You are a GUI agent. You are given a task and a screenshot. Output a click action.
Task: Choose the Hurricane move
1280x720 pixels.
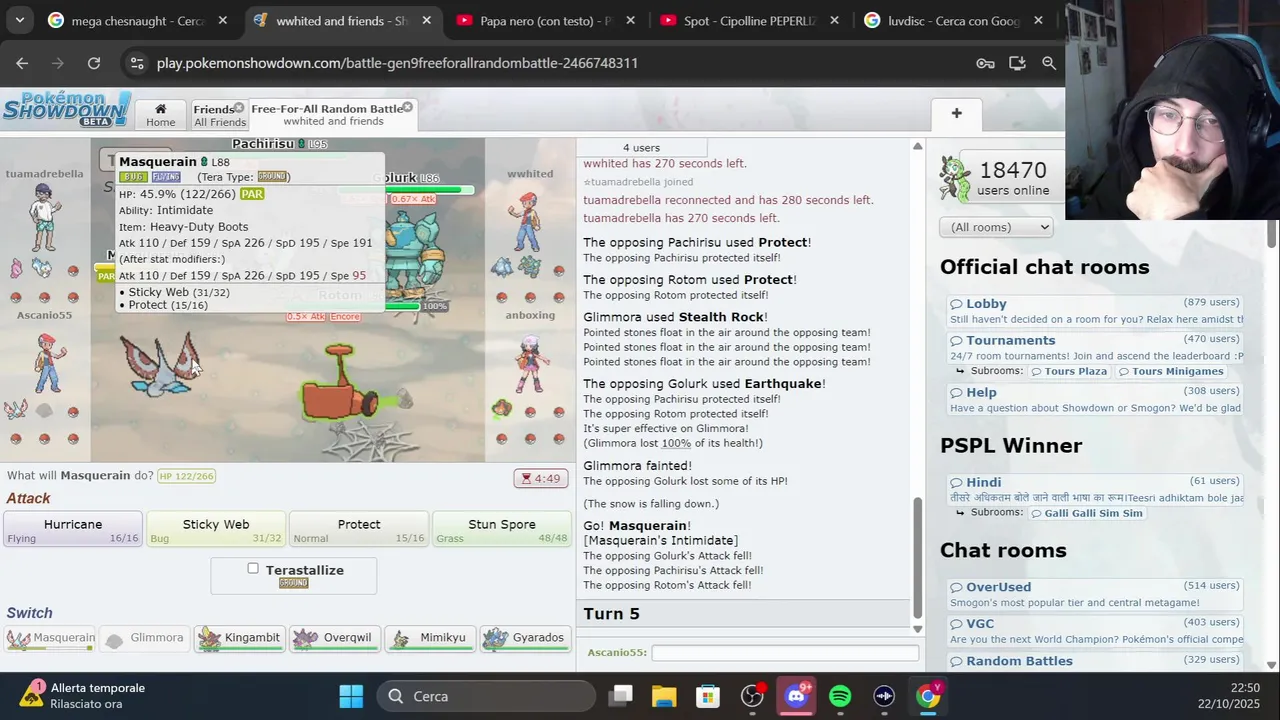point(73,530)
